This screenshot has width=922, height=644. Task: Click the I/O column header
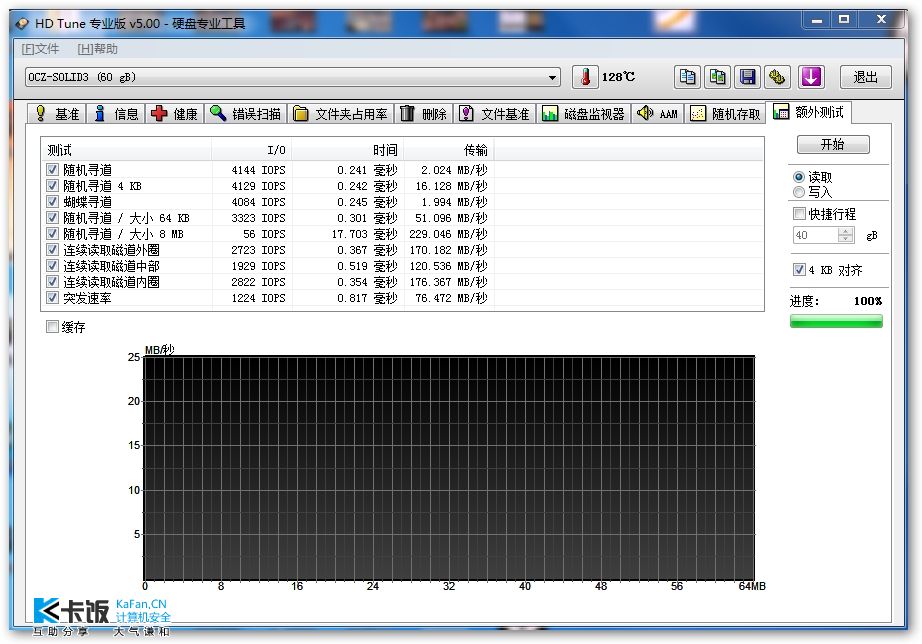click(252, 151)
